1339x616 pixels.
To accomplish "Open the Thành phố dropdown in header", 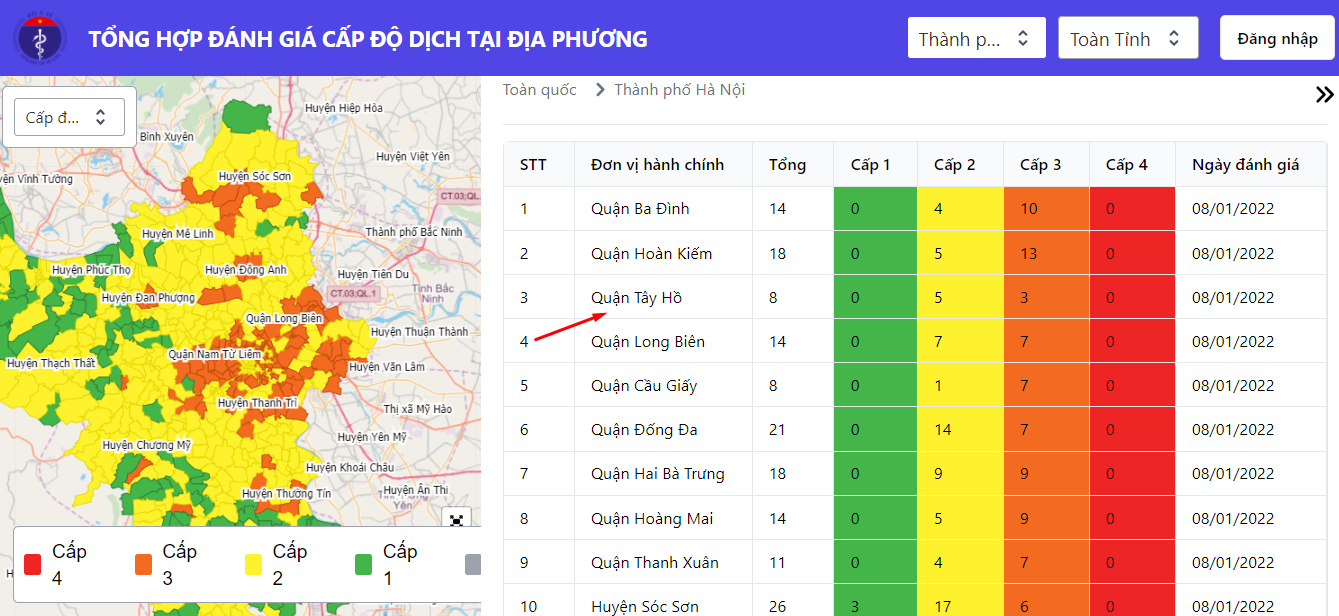I will click(x=976, y=39).
